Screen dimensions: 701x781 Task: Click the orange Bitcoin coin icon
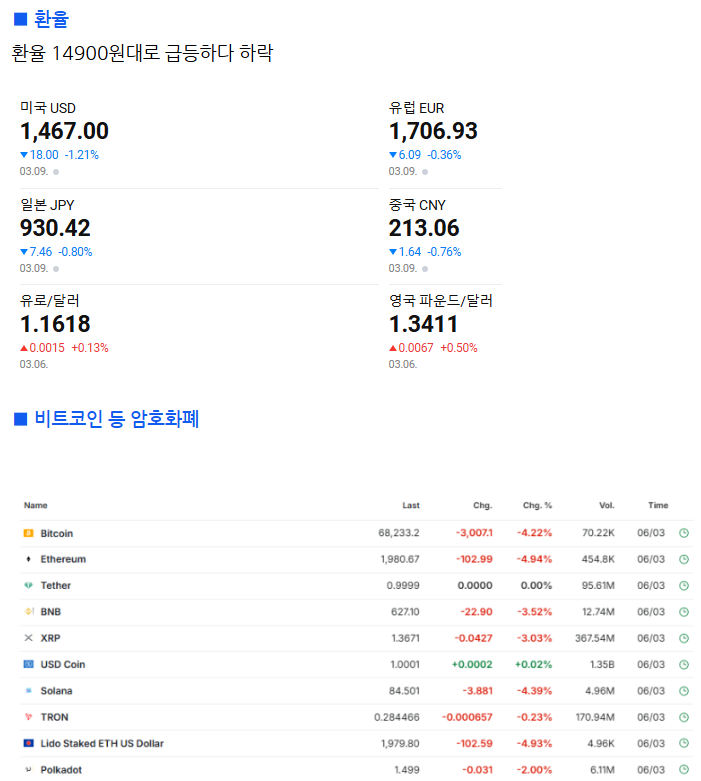point(28,533)
